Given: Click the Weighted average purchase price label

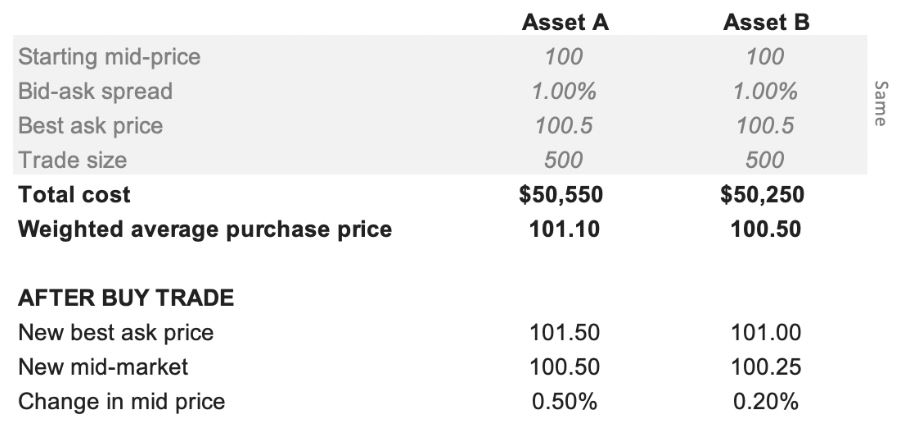Looking at the screenshot, I should [x=205, y=229].
